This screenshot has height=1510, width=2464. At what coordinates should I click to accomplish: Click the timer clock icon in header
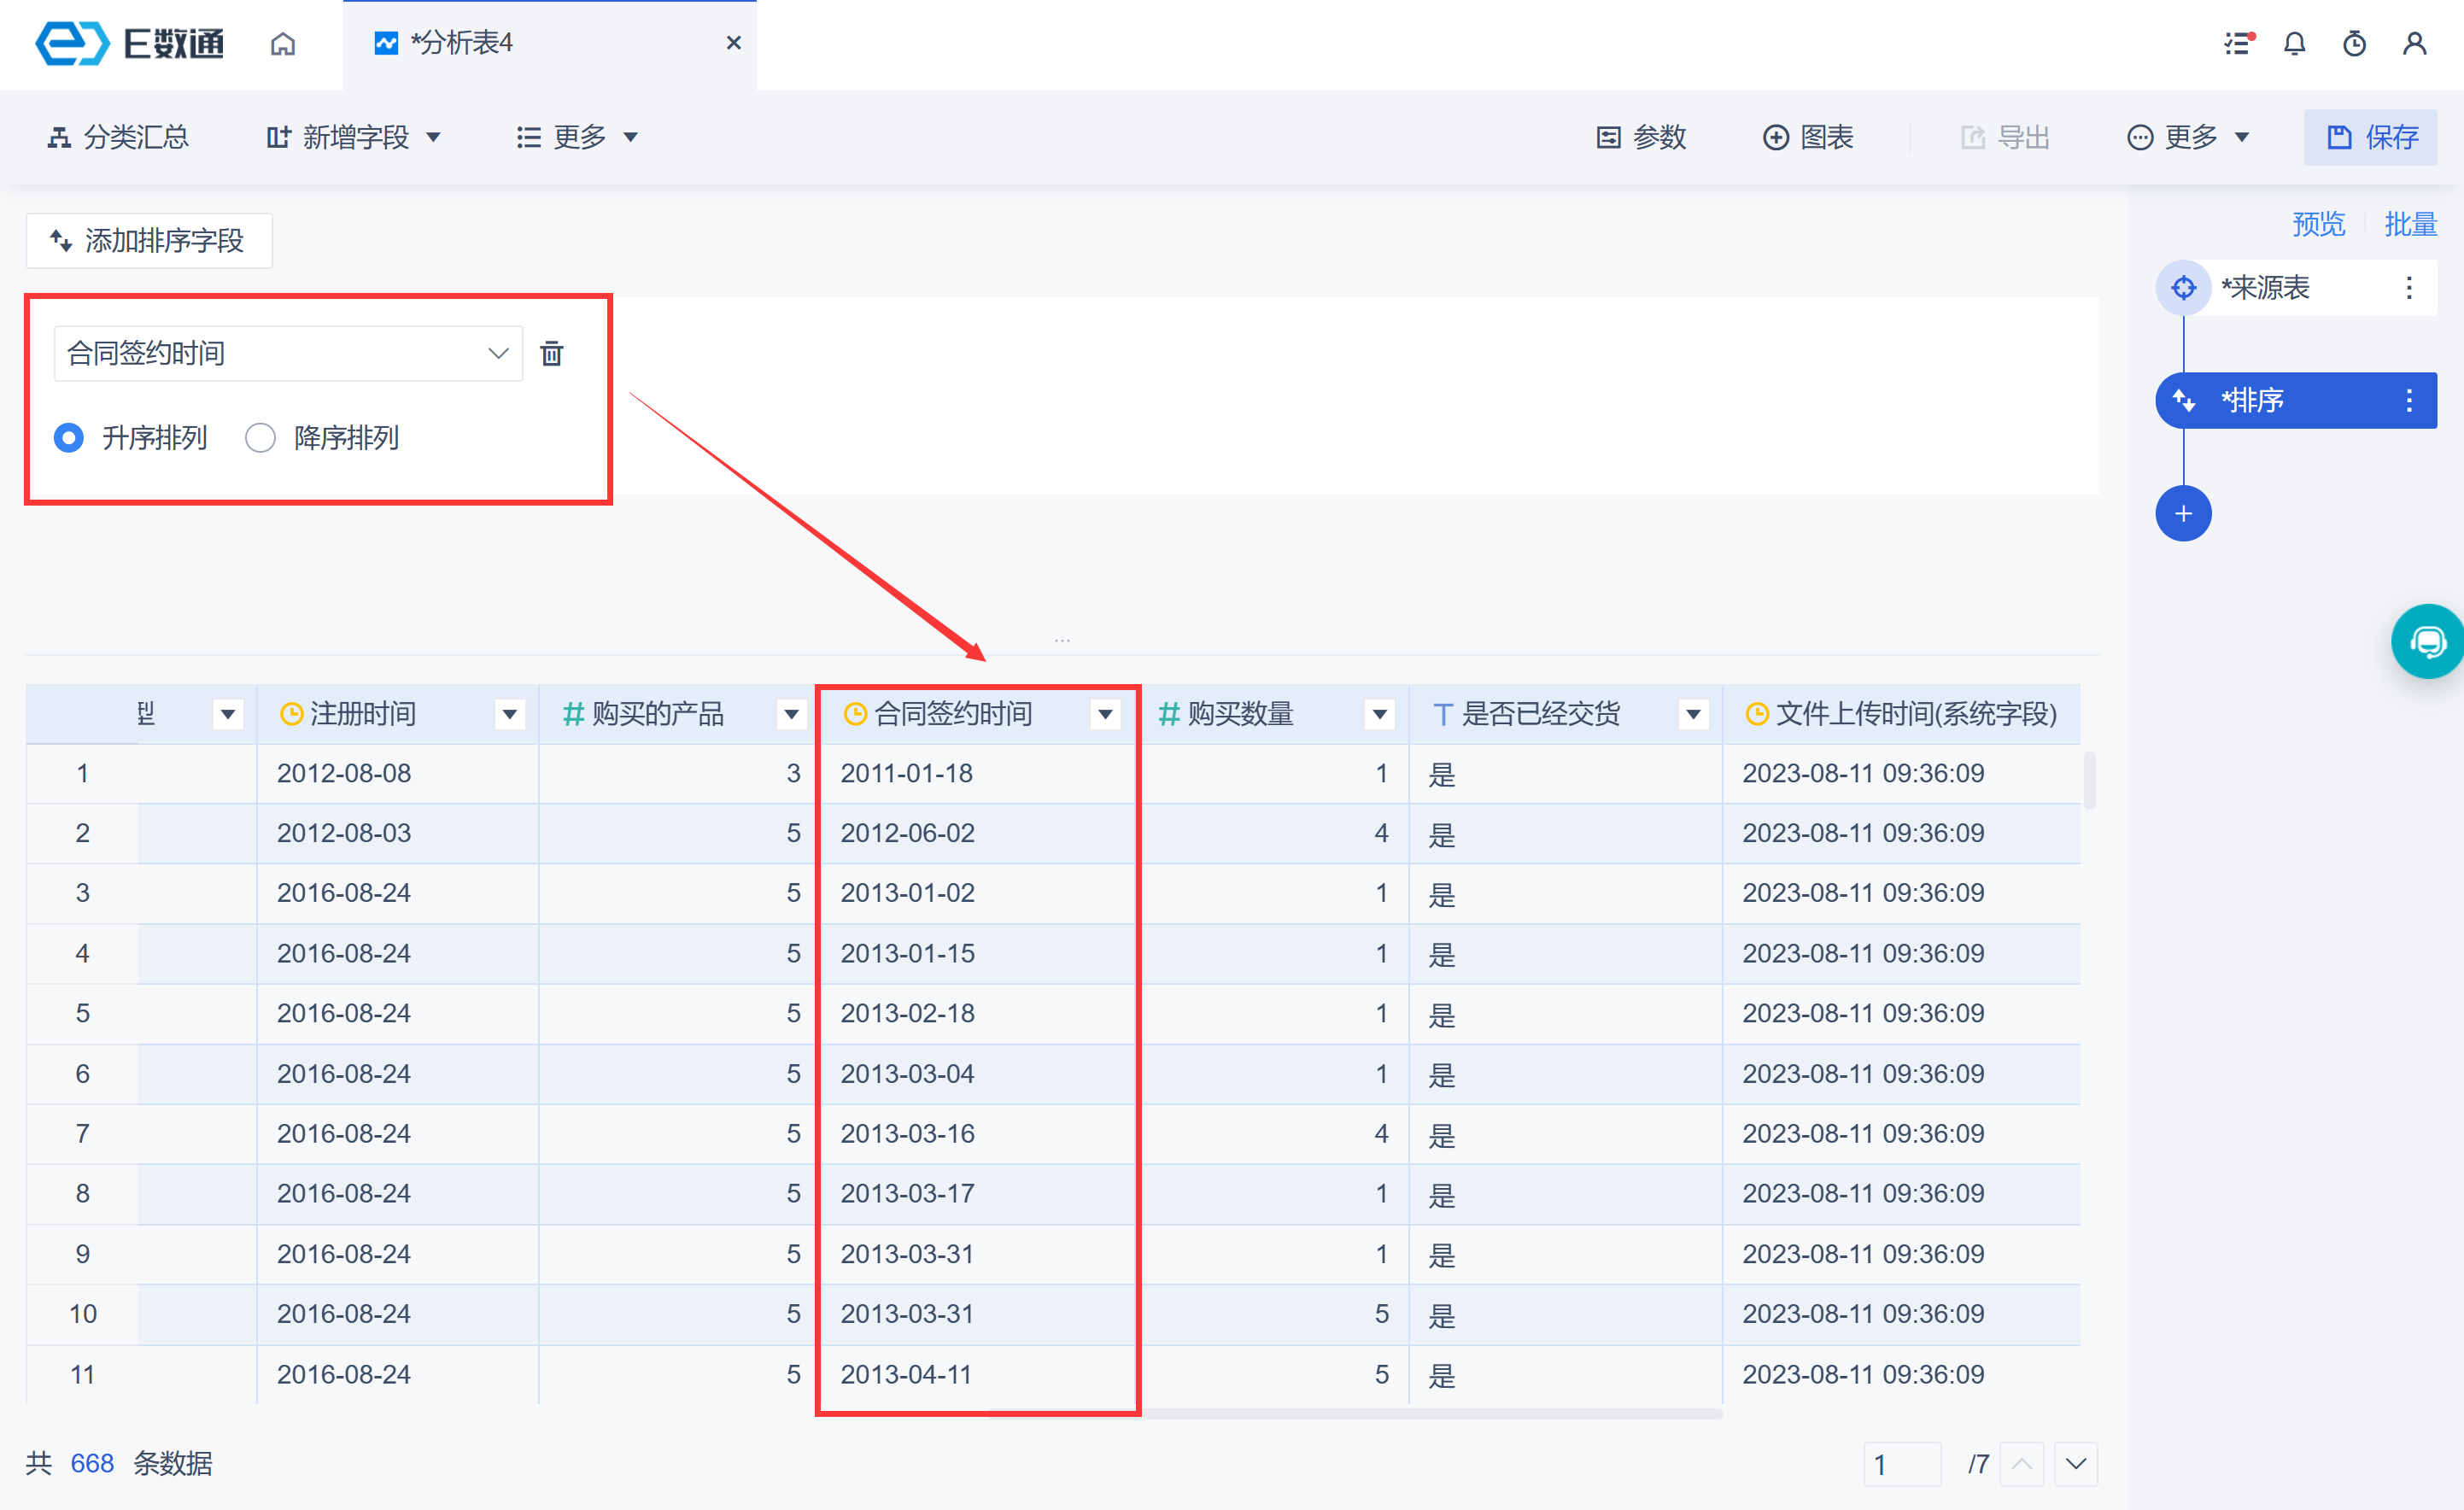tap(2354, 44)
